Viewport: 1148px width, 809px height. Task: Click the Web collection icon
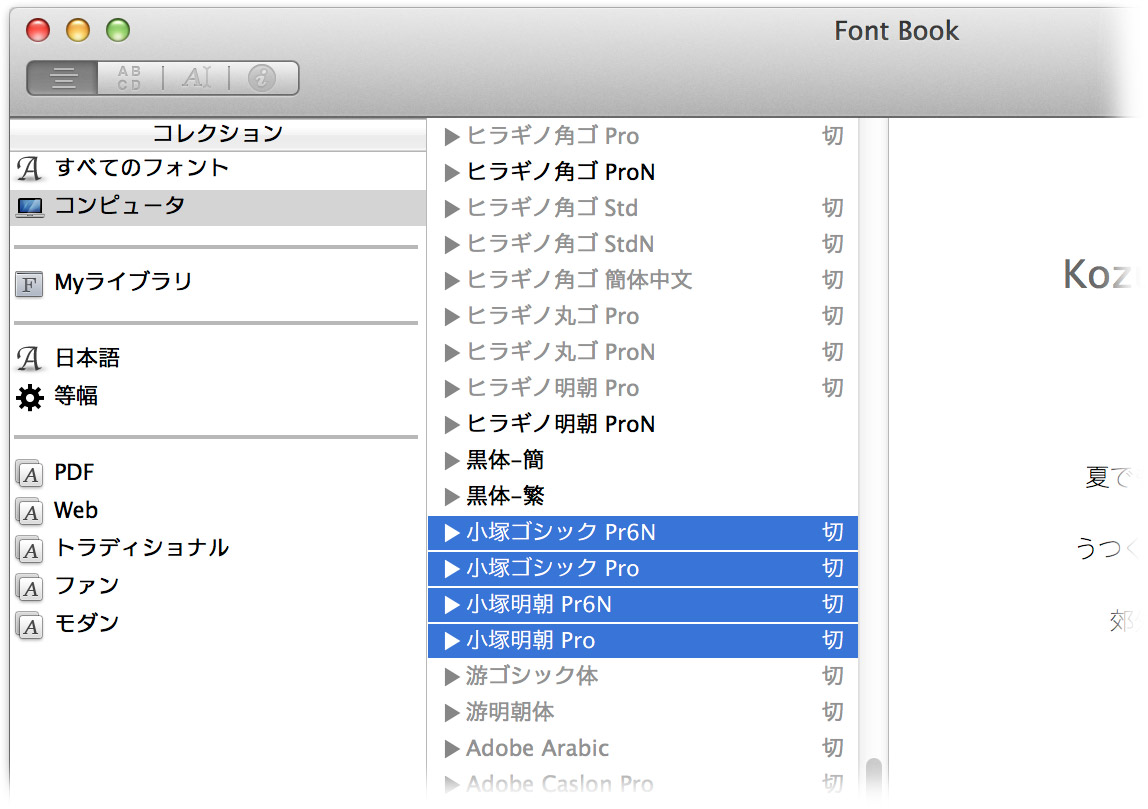click(x=29, y=512)
